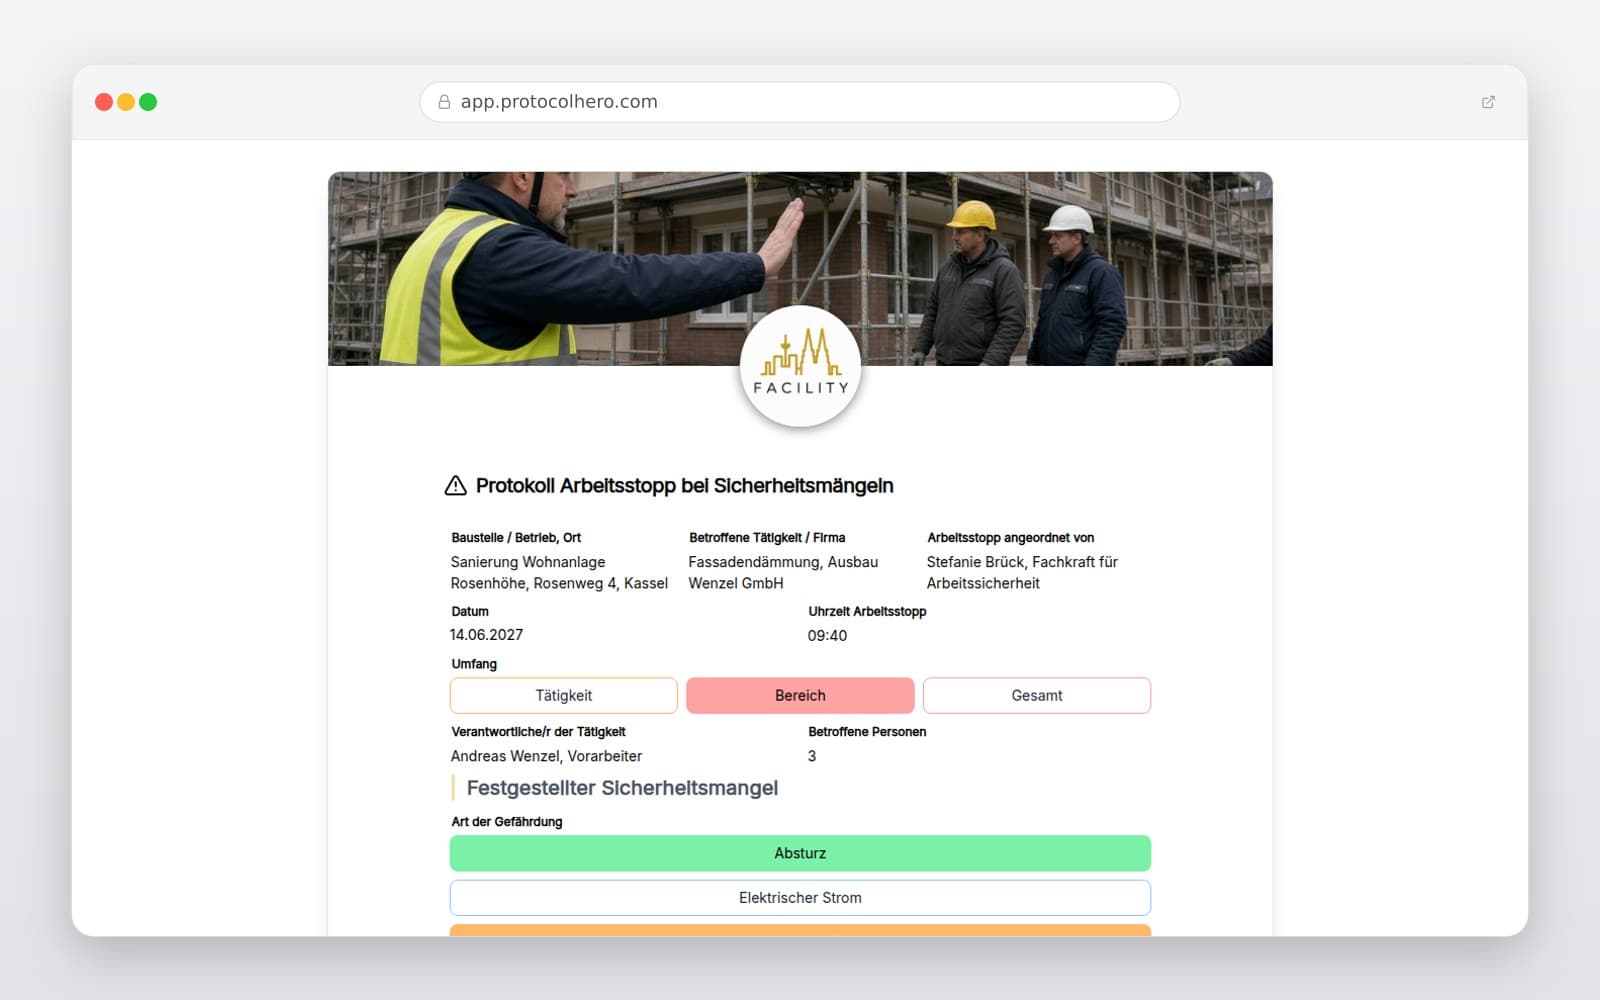Click the construction site header image

800,269
